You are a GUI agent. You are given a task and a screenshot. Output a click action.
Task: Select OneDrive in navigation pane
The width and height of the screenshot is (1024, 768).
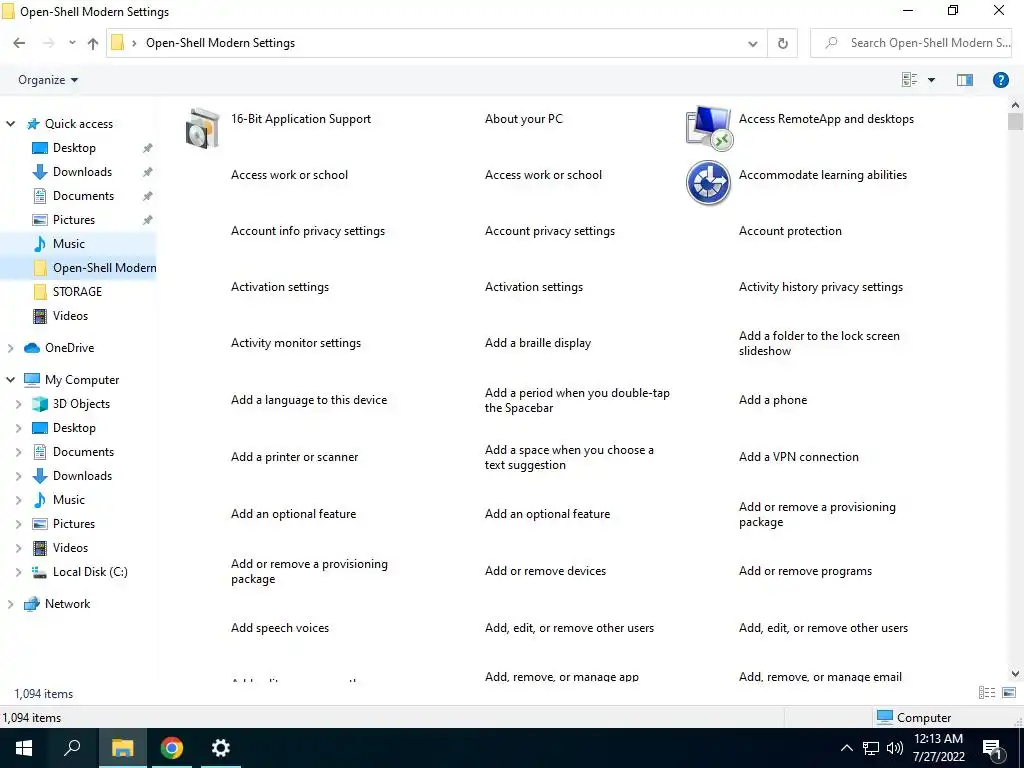[69, 348]
